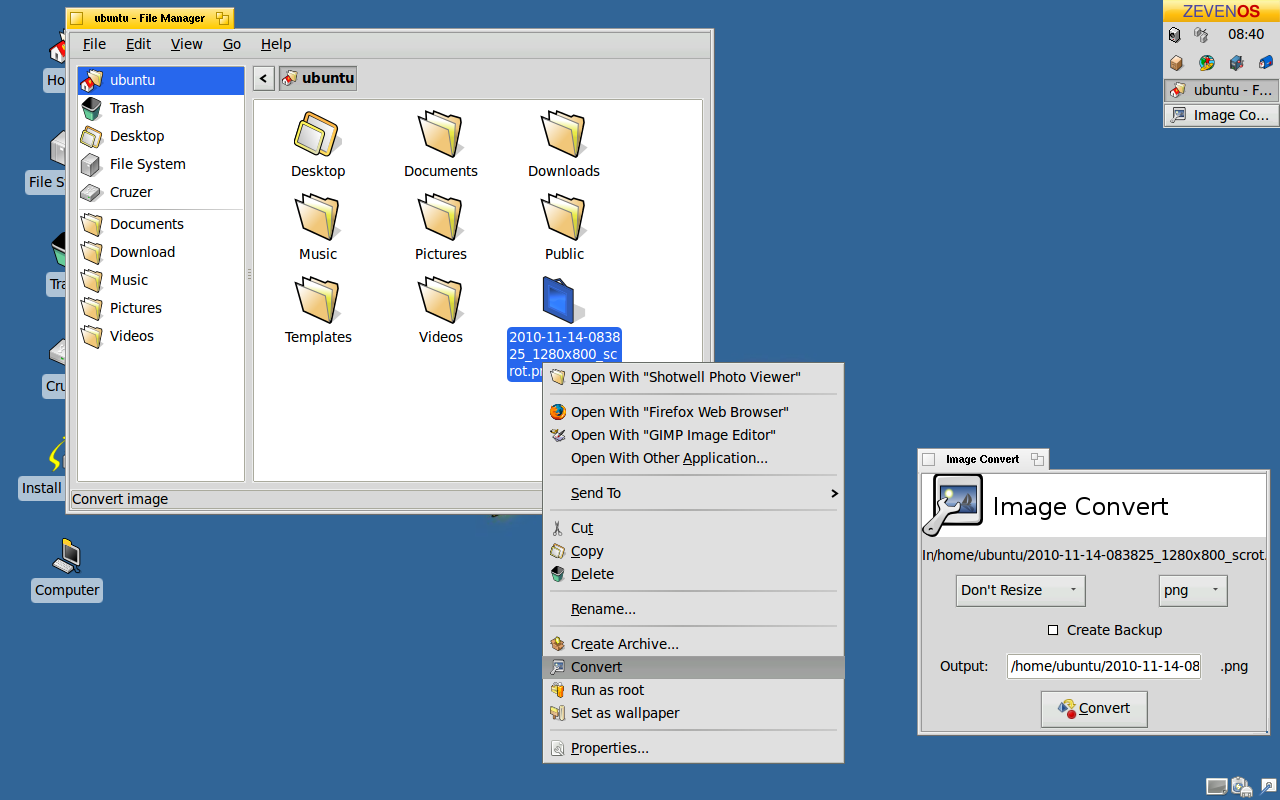Click the ubuntu path bar button
The width and height of the screenshot is (1280, 800).
(318, 78)
